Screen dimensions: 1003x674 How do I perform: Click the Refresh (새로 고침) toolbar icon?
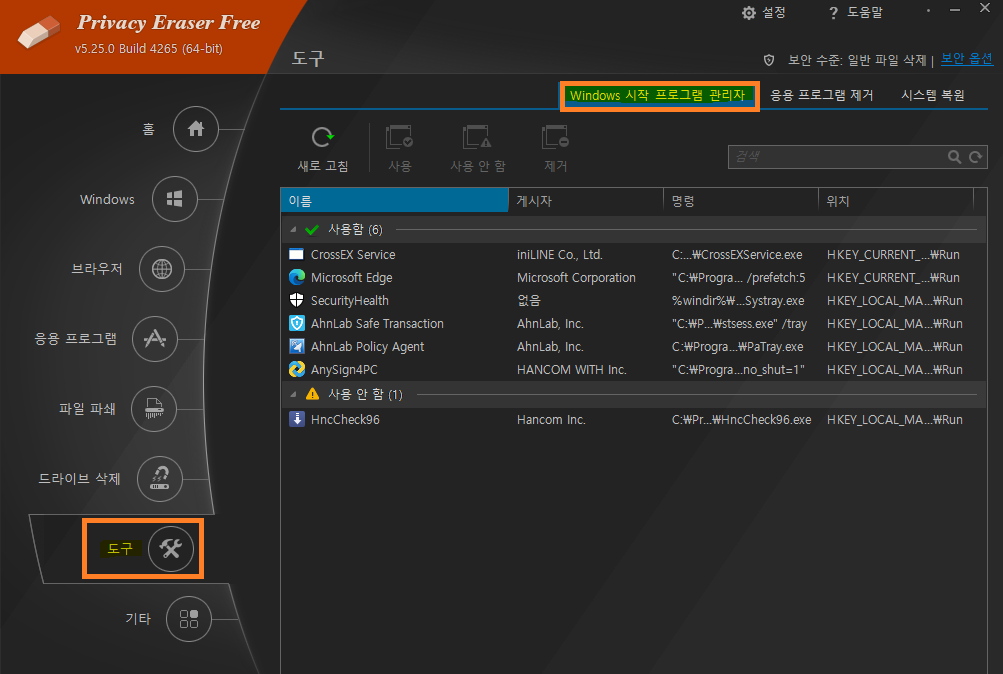(x=323, y=137)
